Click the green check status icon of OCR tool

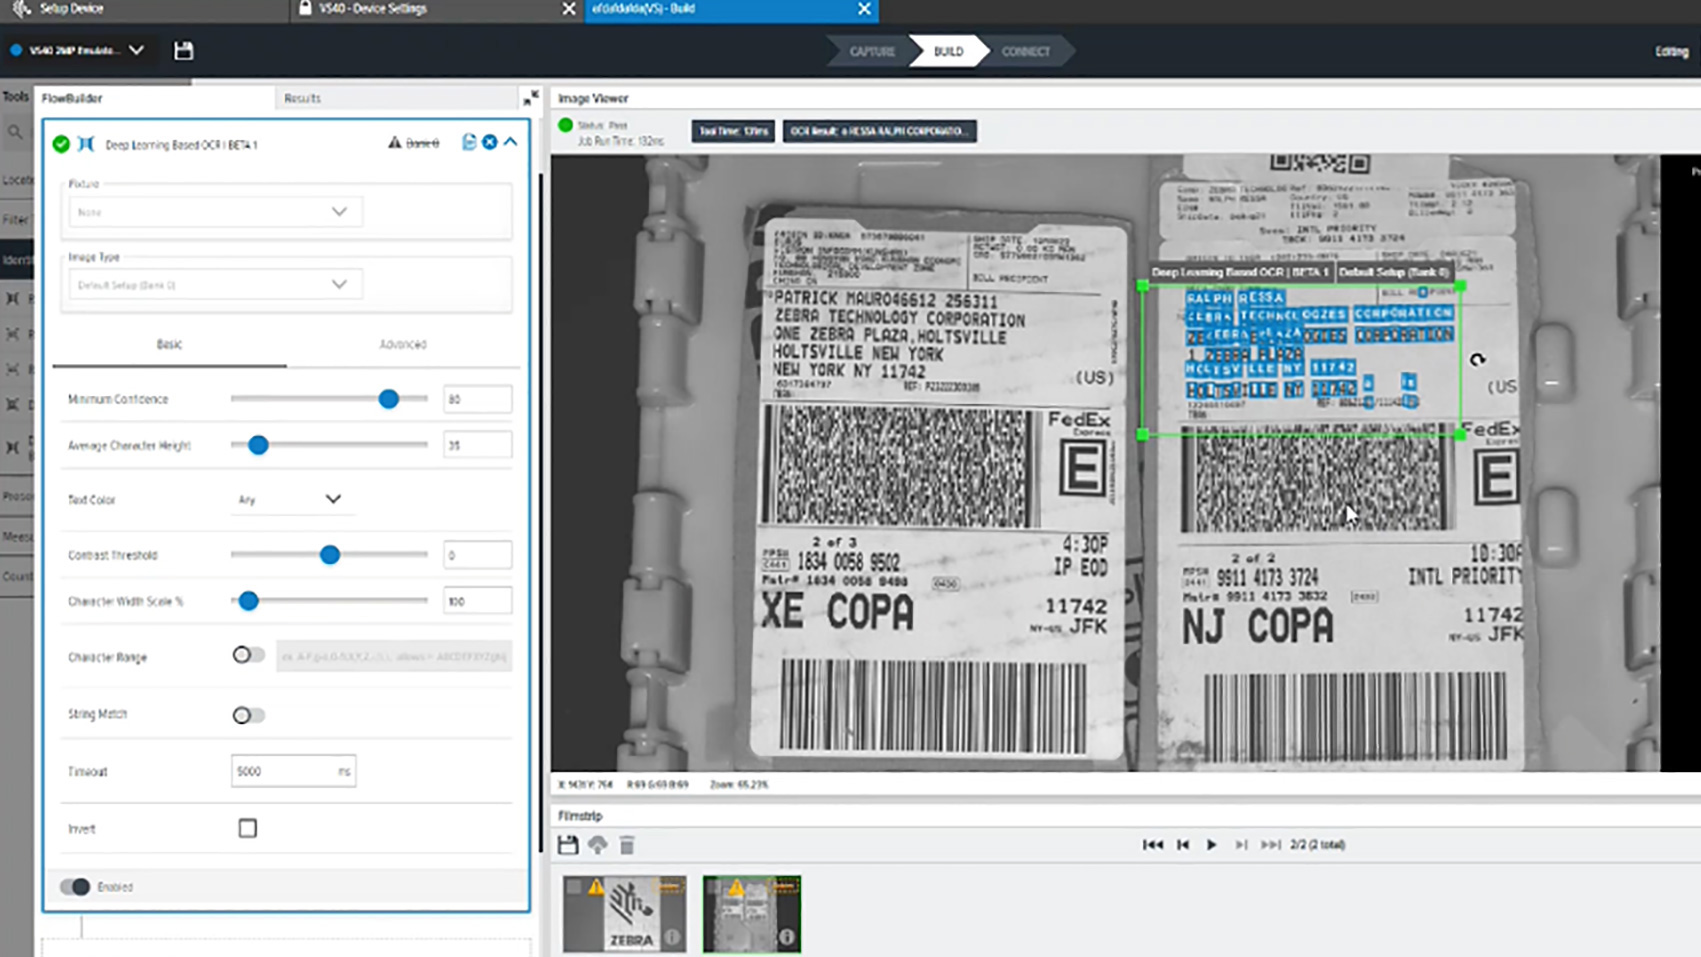click(x=61, y=144)
